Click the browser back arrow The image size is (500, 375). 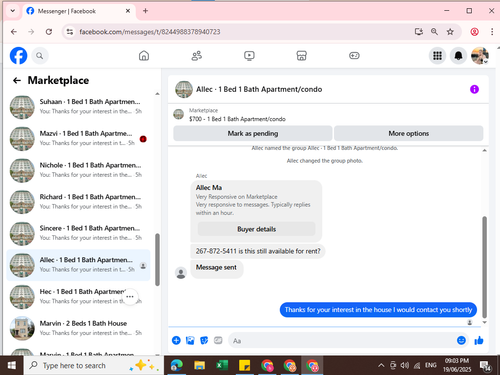coord(14,32)
